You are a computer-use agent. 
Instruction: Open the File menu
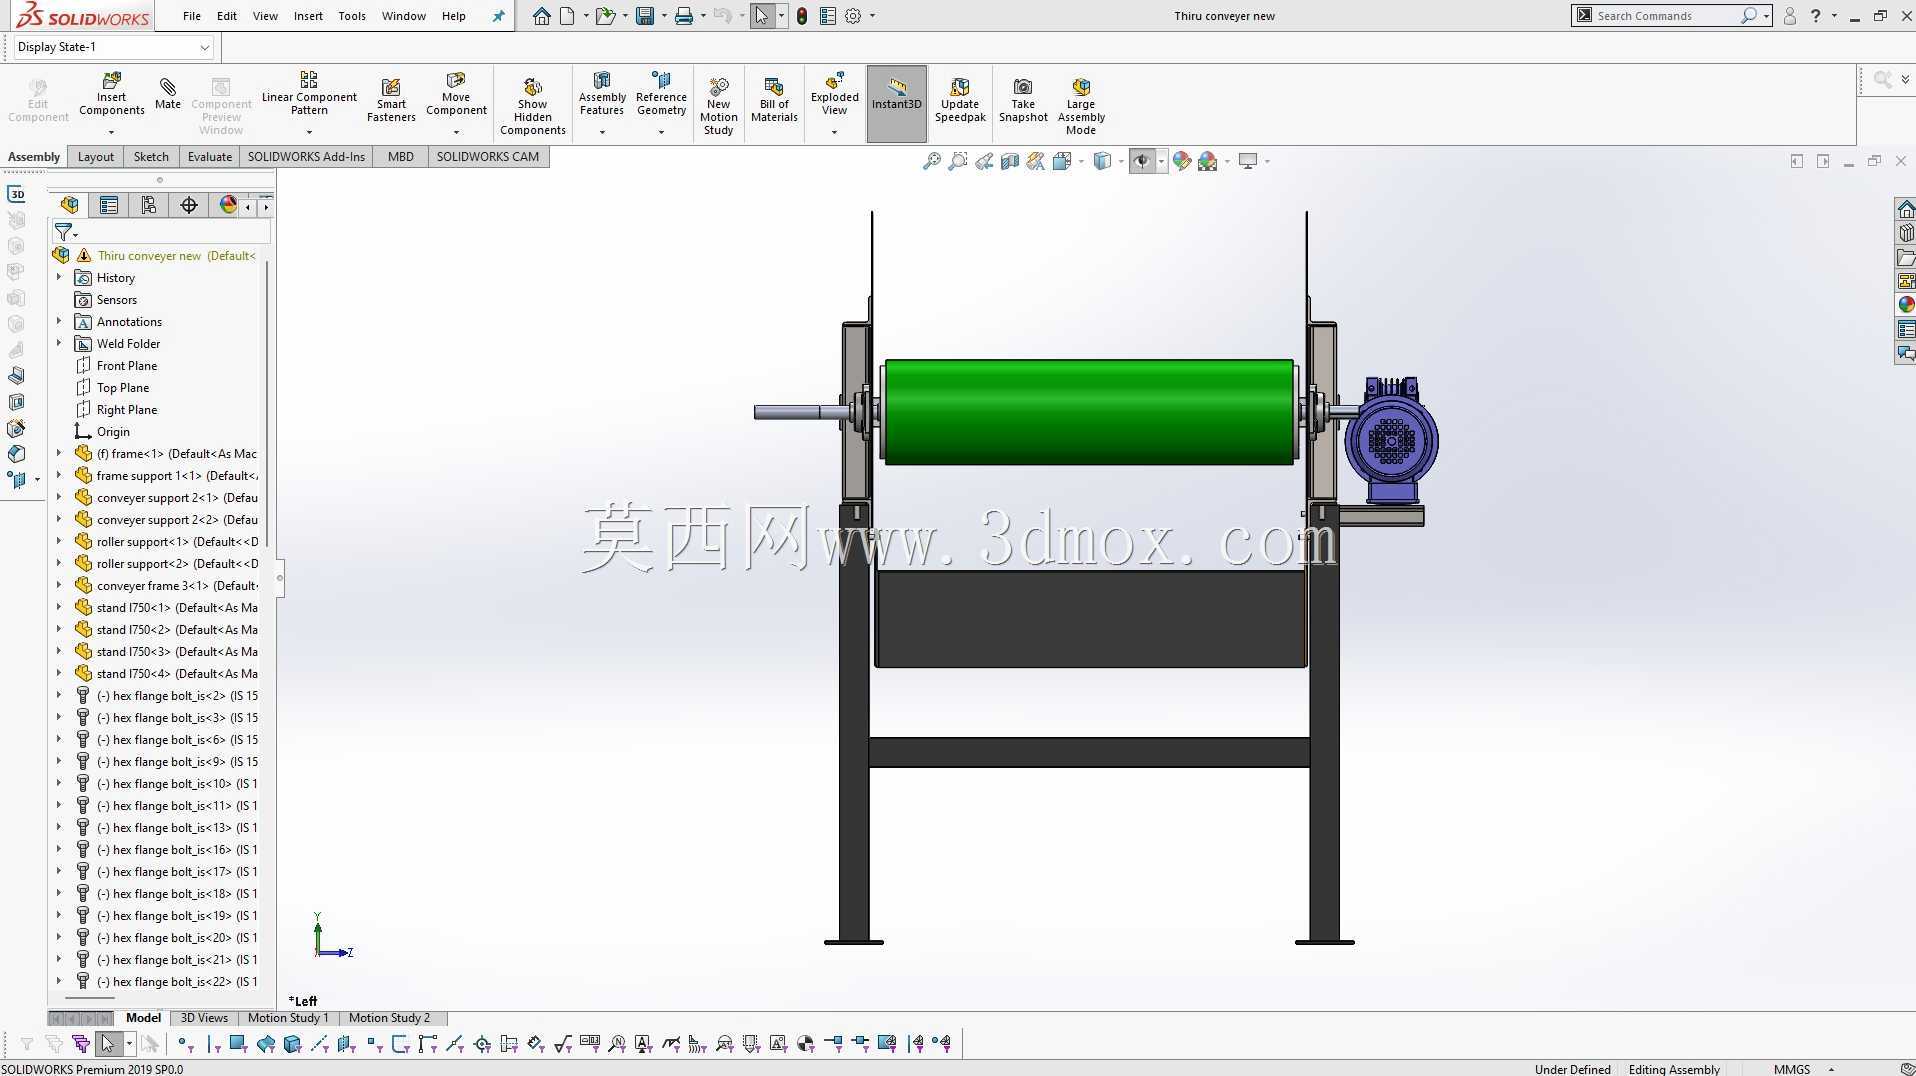192,16
